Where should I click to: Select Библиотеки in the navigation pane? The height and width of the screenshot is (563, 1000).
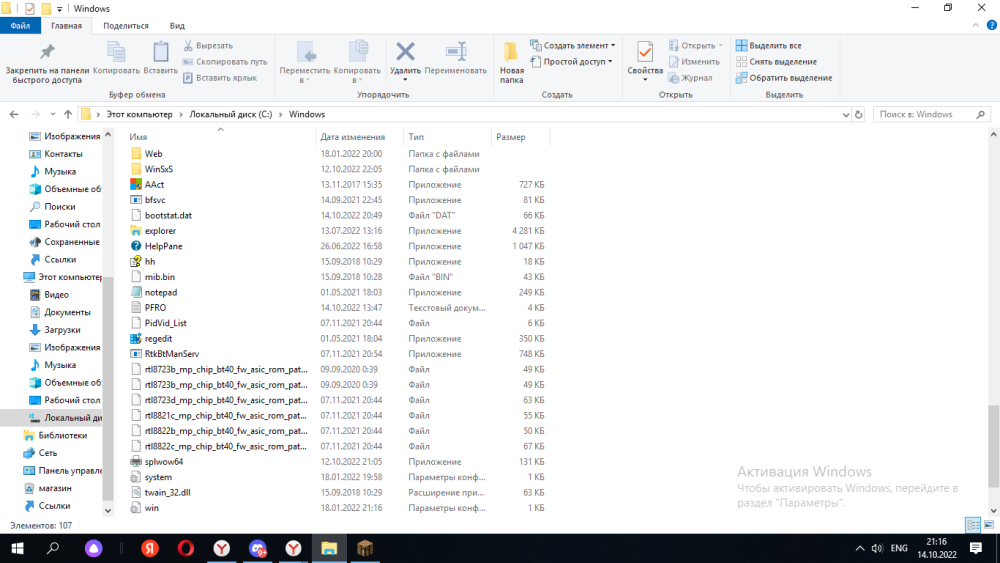[x=62, y=435]
